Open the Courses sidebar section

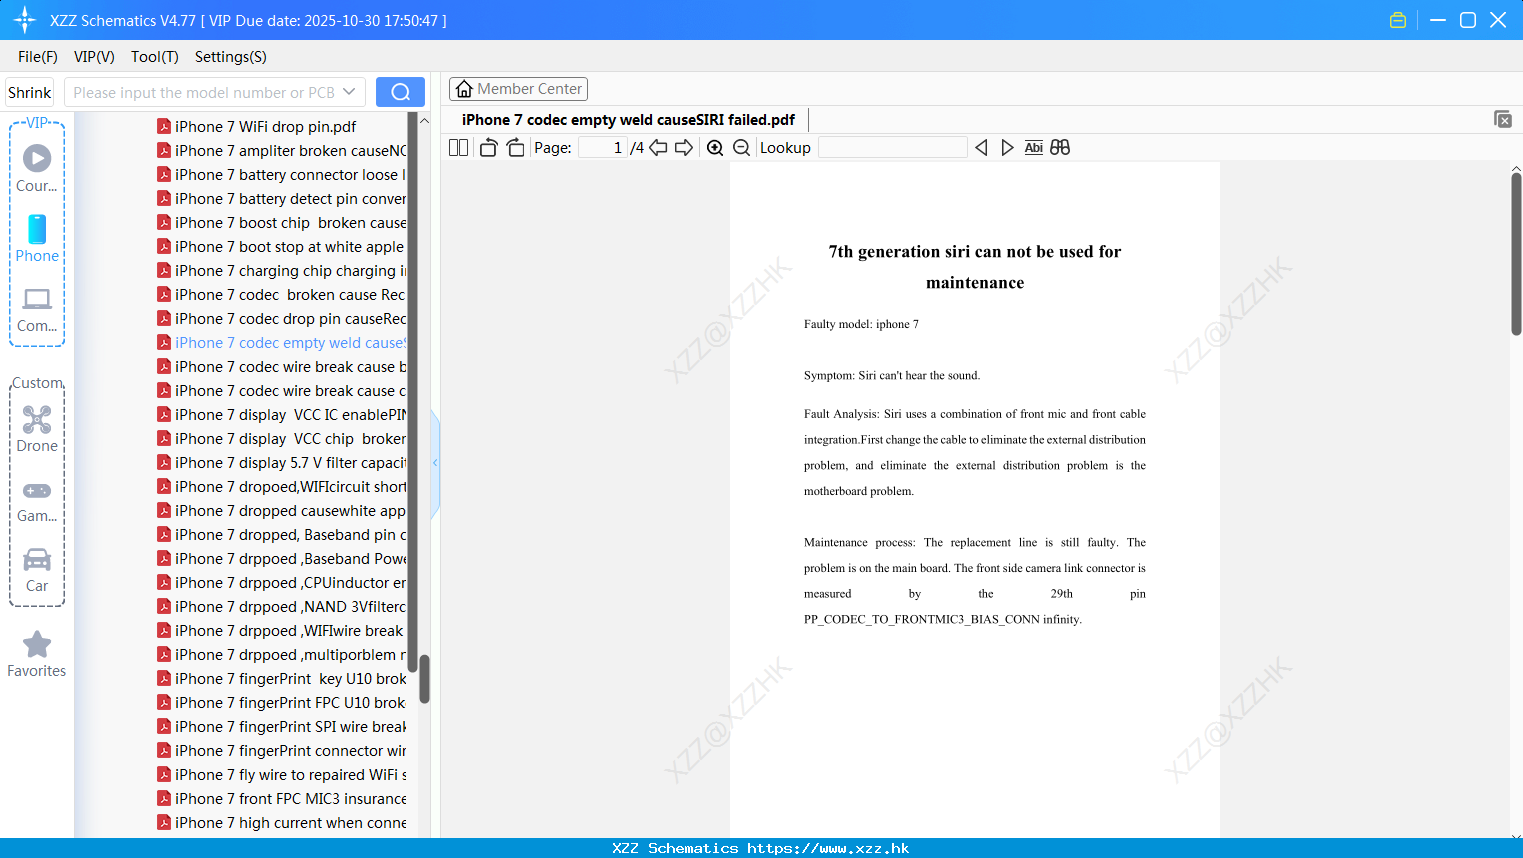click(x=37, y=168)
